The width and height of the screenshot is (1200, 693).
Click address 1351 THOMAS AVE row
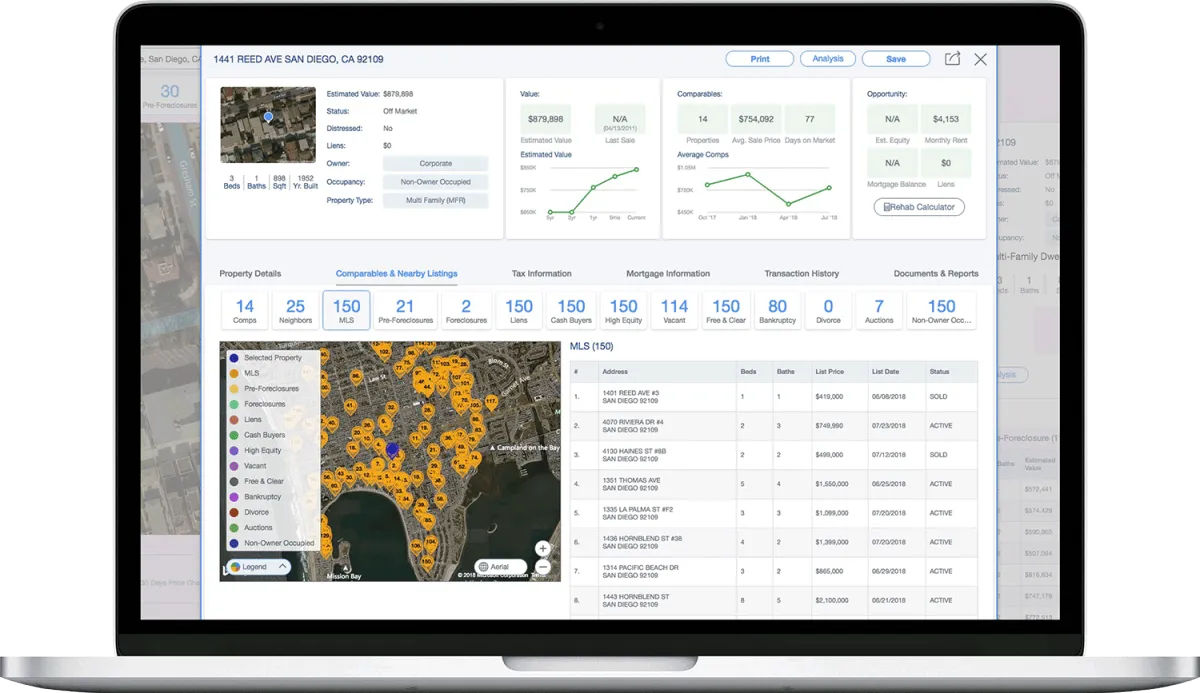(x=774, y=485)
